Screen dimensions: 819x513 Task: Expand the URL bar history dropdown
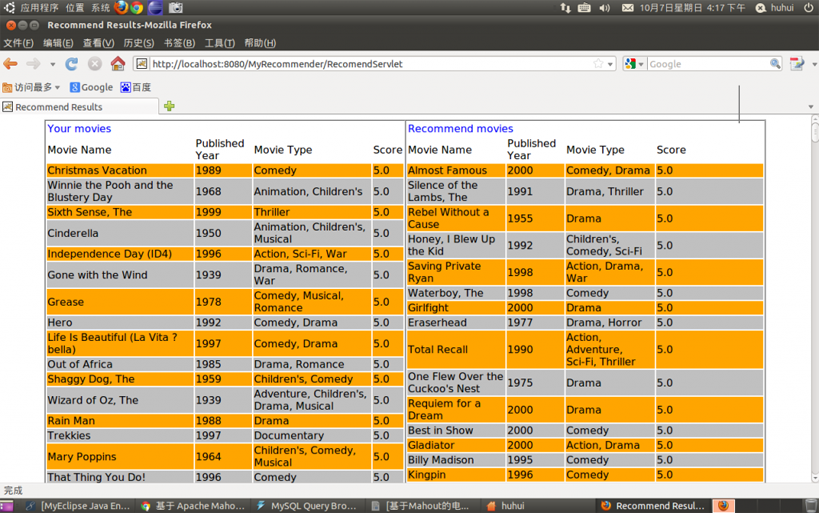(x=610, y=64)
